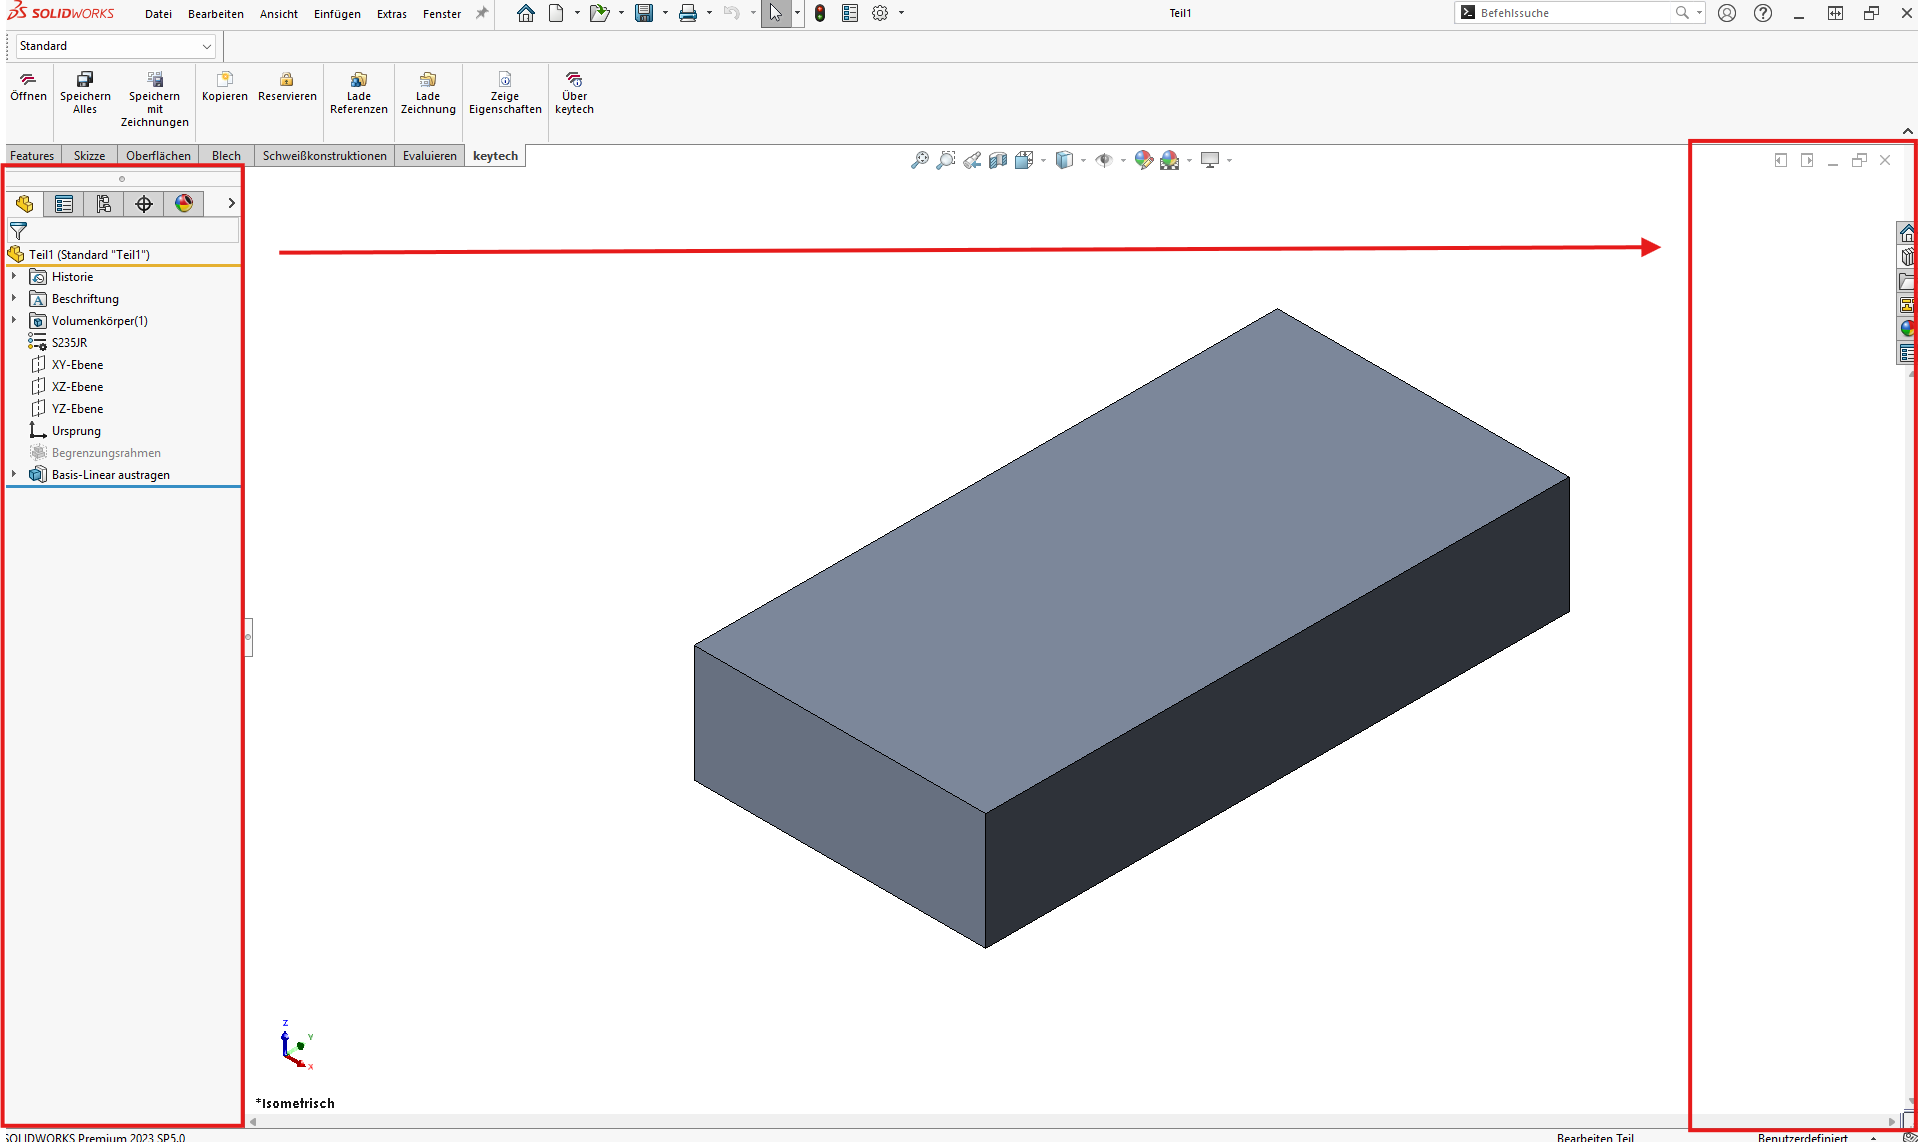Open the DimXpertManager crosshair tab
Image resolution: width=1919 pixels, height=1142 pixels.
pos(144,204)
